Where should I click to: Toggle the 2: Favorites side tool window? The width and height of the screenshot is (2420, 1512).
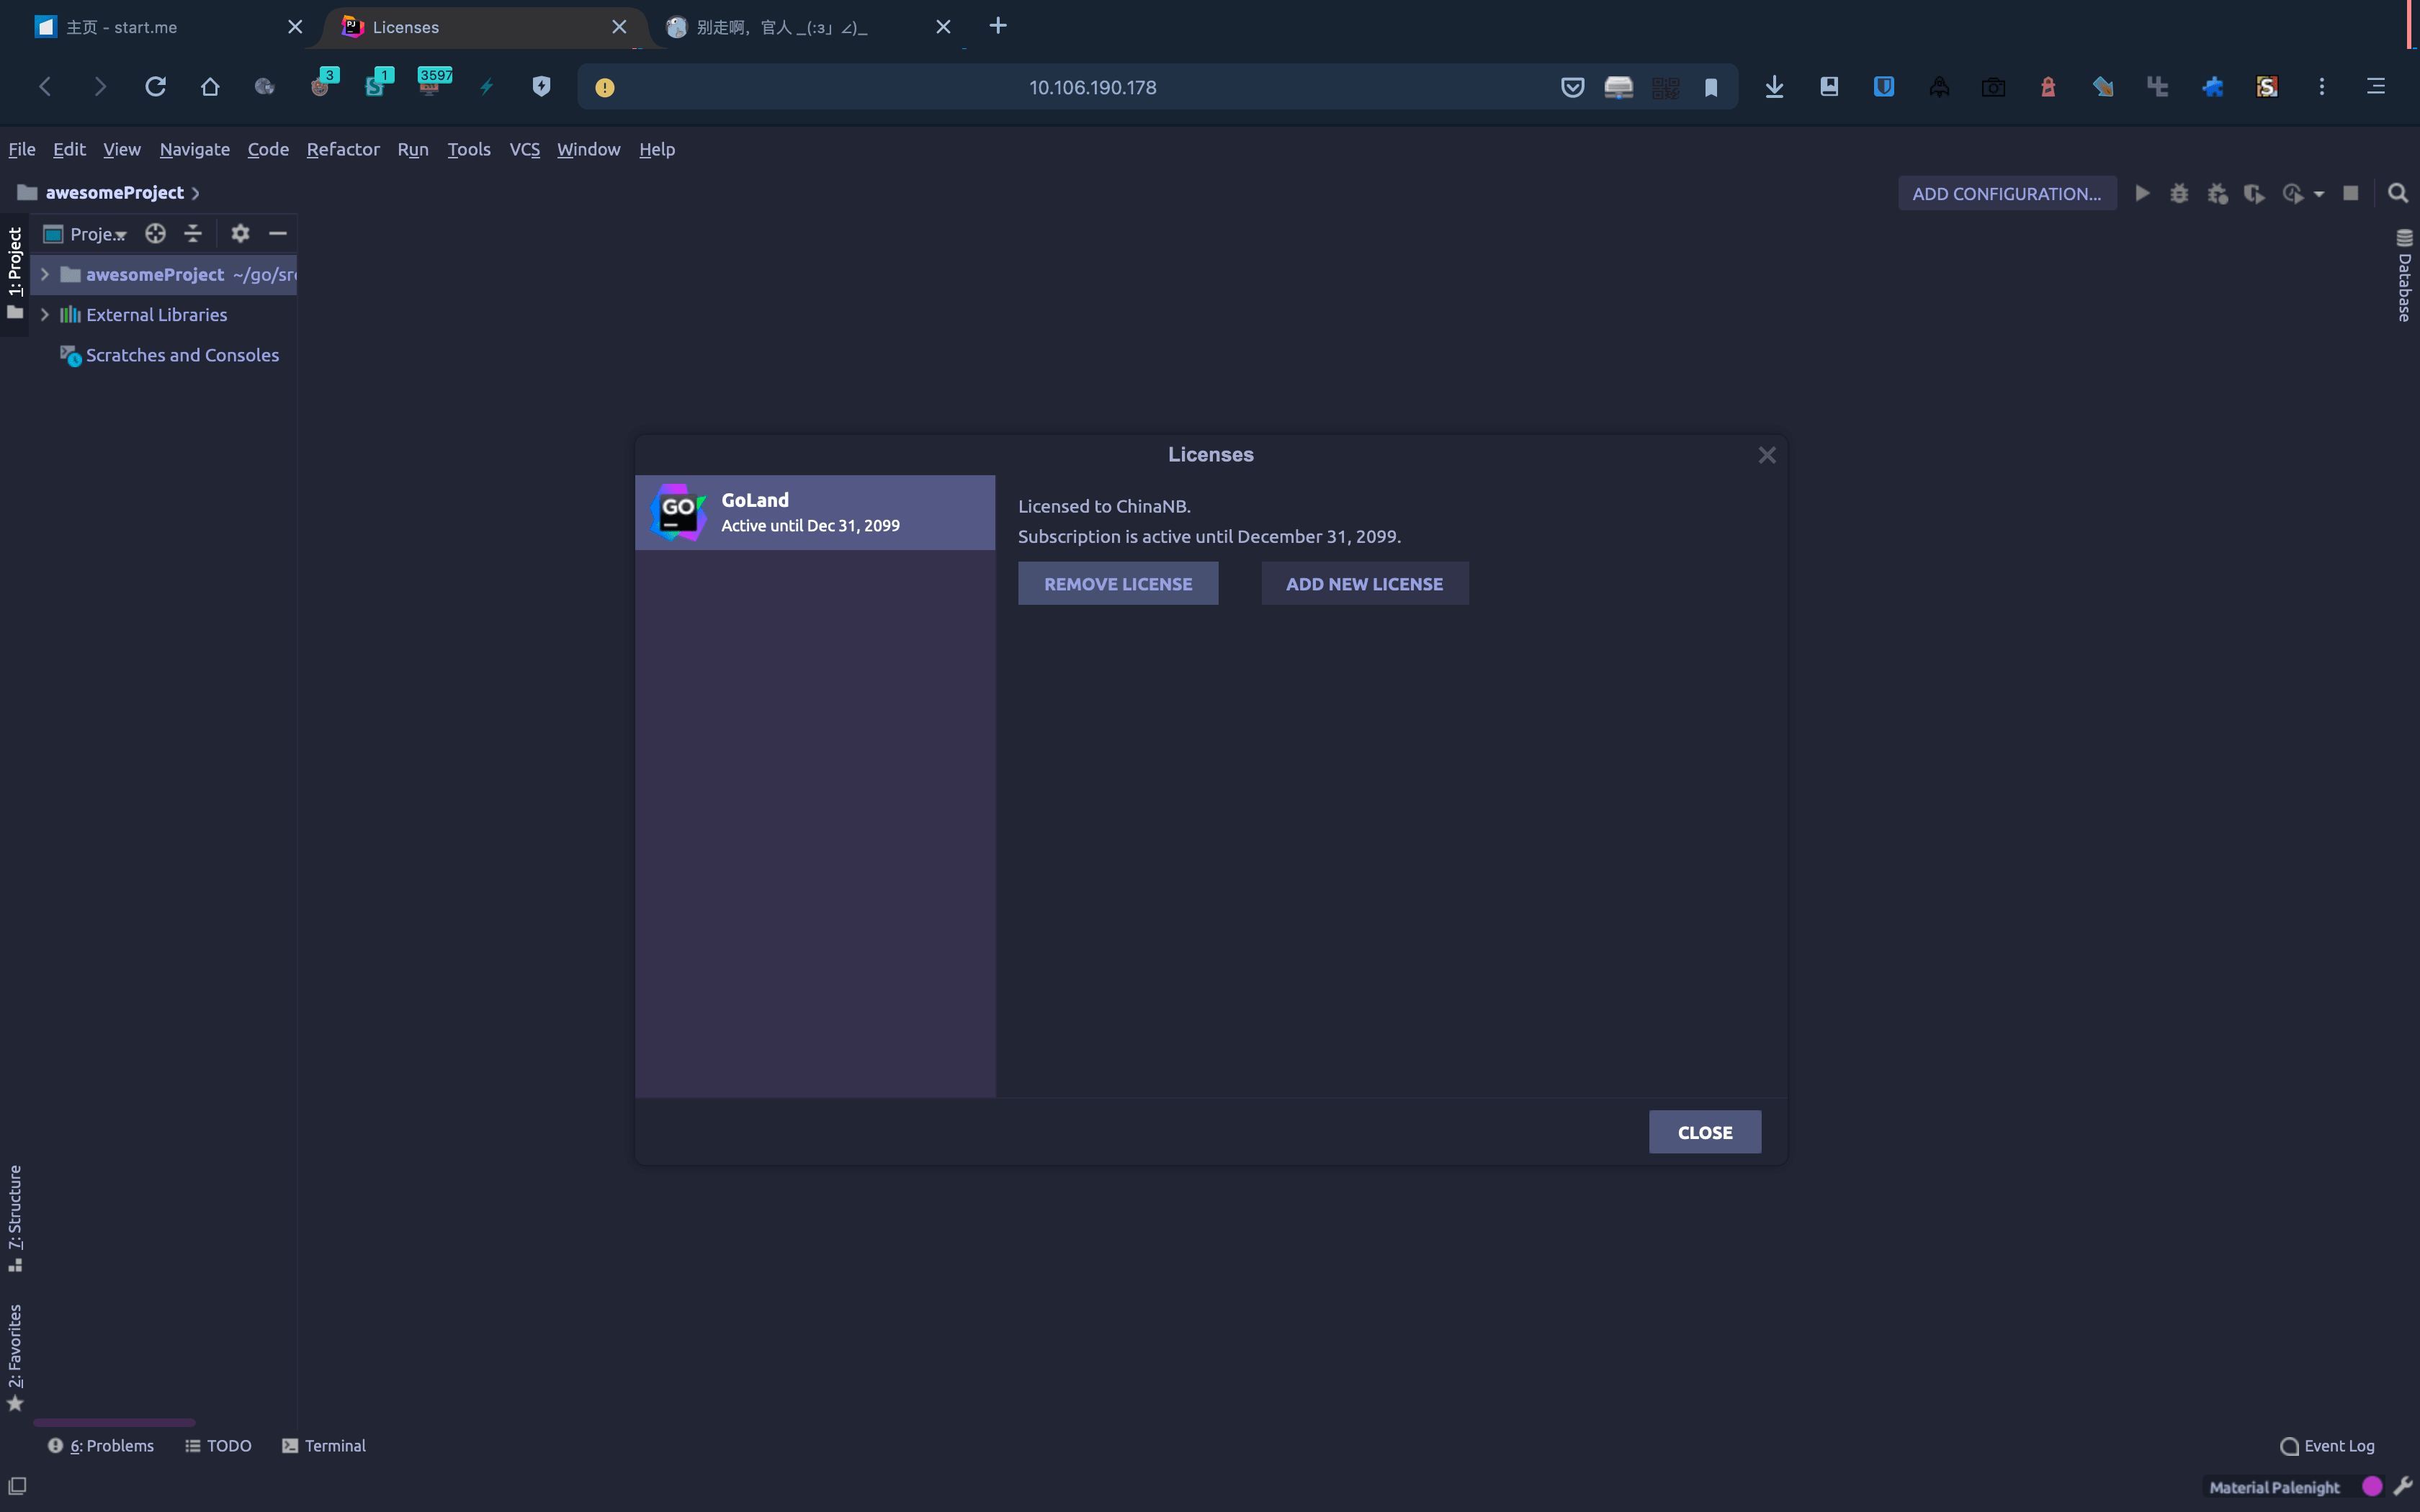tap(14, 1358)
